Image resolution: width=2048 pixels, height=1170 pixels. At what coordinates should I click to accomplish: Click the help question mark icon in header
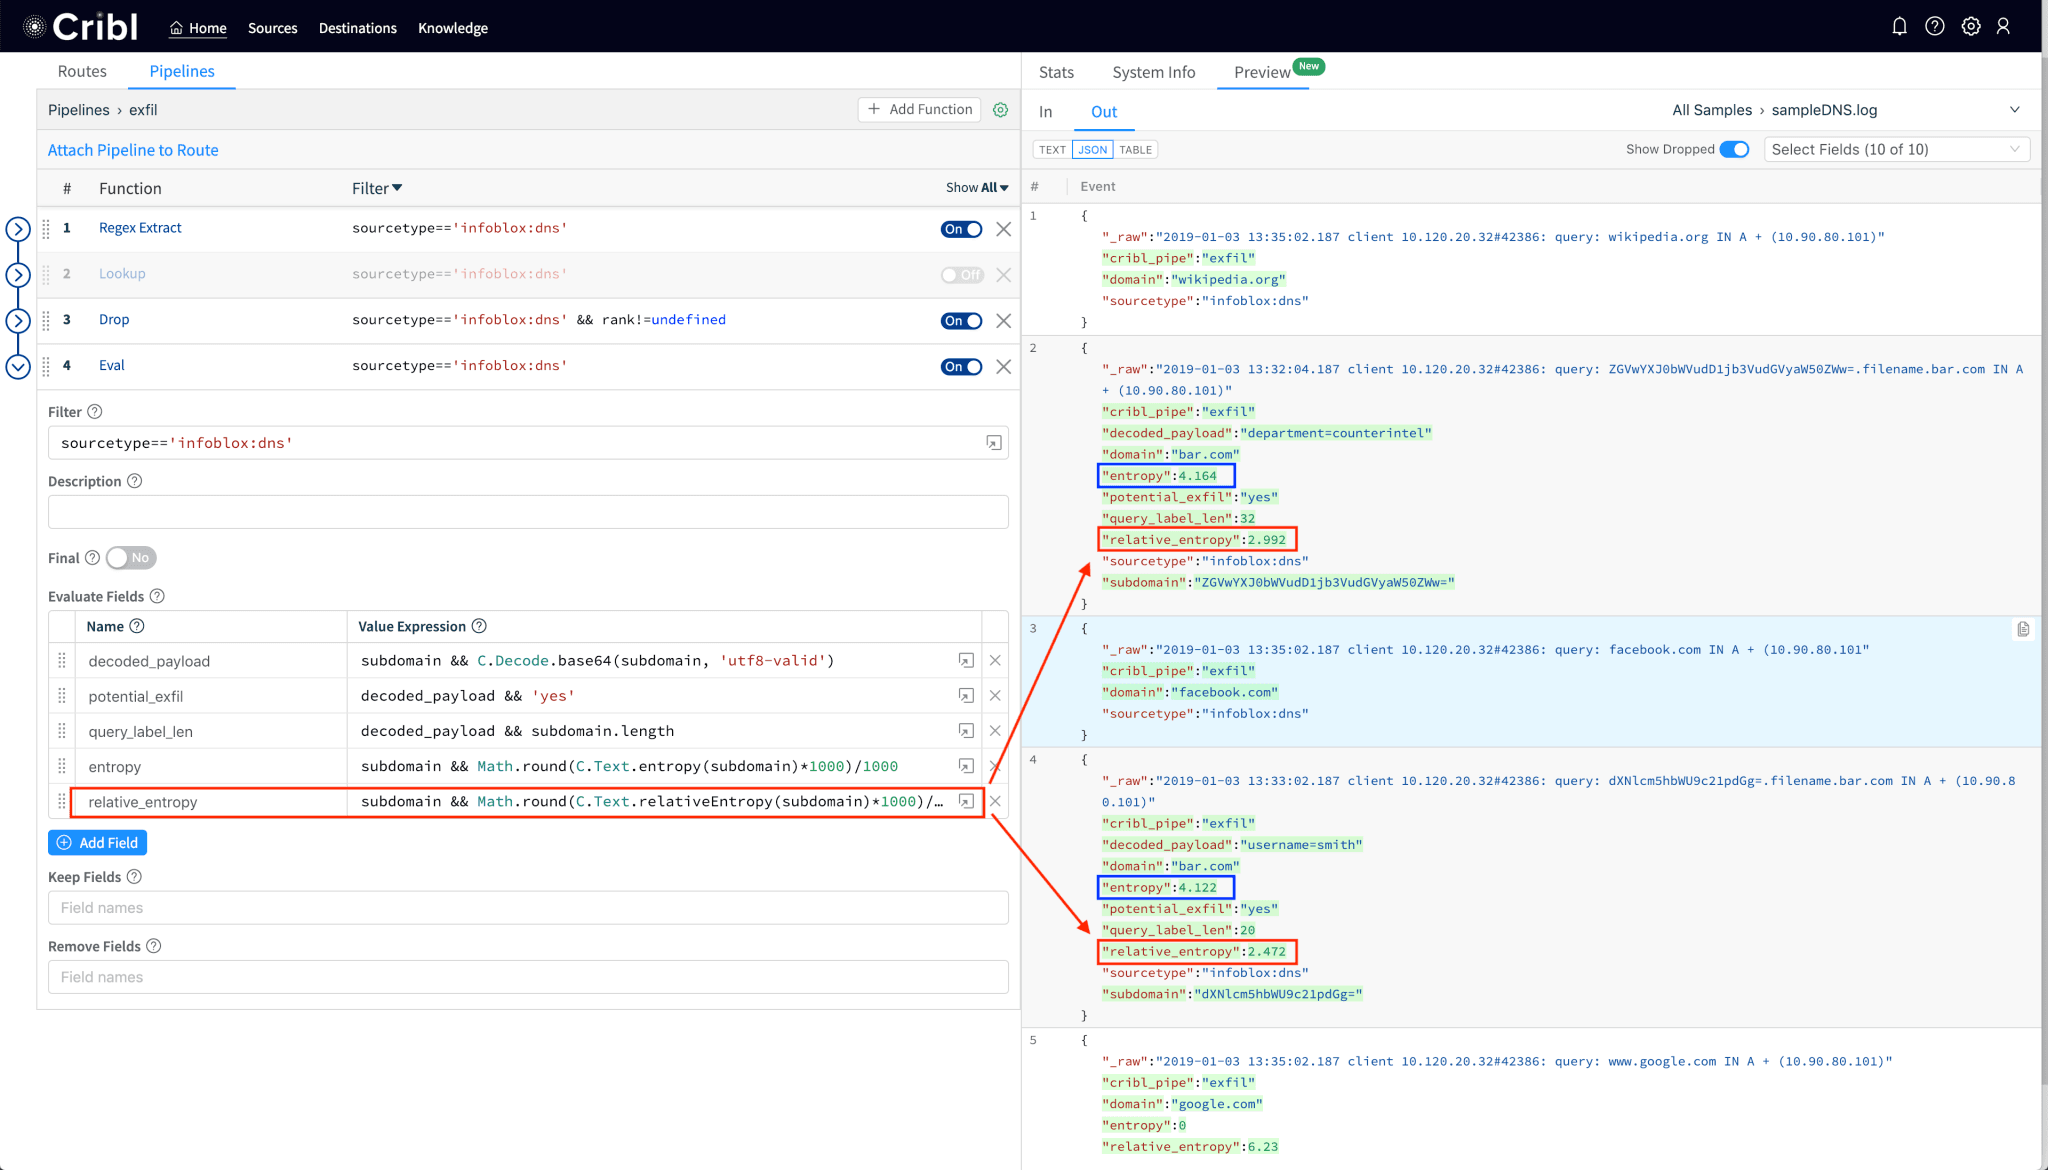click(1935, 27)
